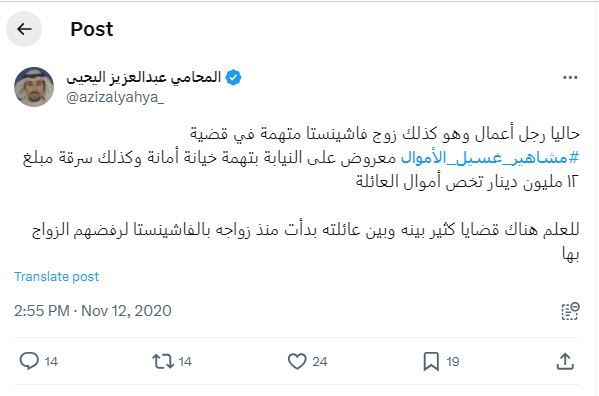Click the 2:55 PM timestamp

pyautogui.click(x=42, y=311)
